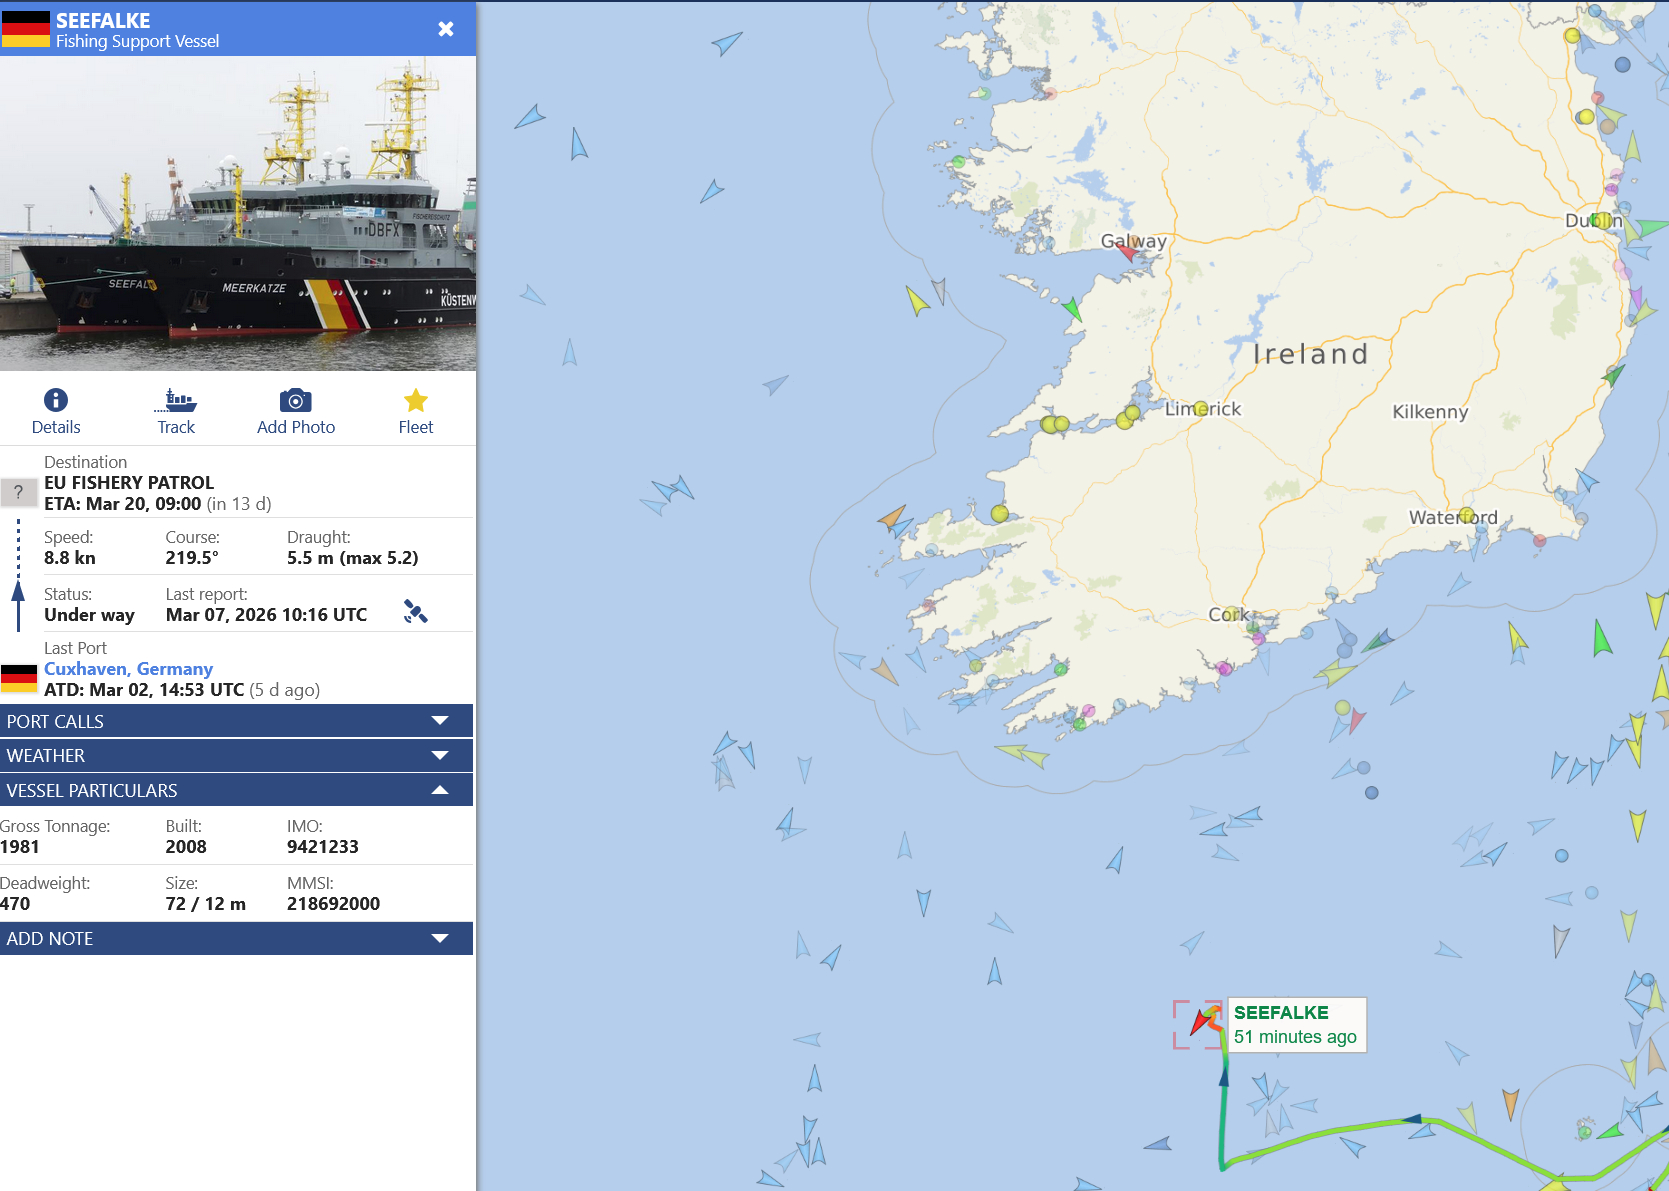Click the unknown destination question mark icon
The image size is (1669, 1191).
[x=18, y=492]
